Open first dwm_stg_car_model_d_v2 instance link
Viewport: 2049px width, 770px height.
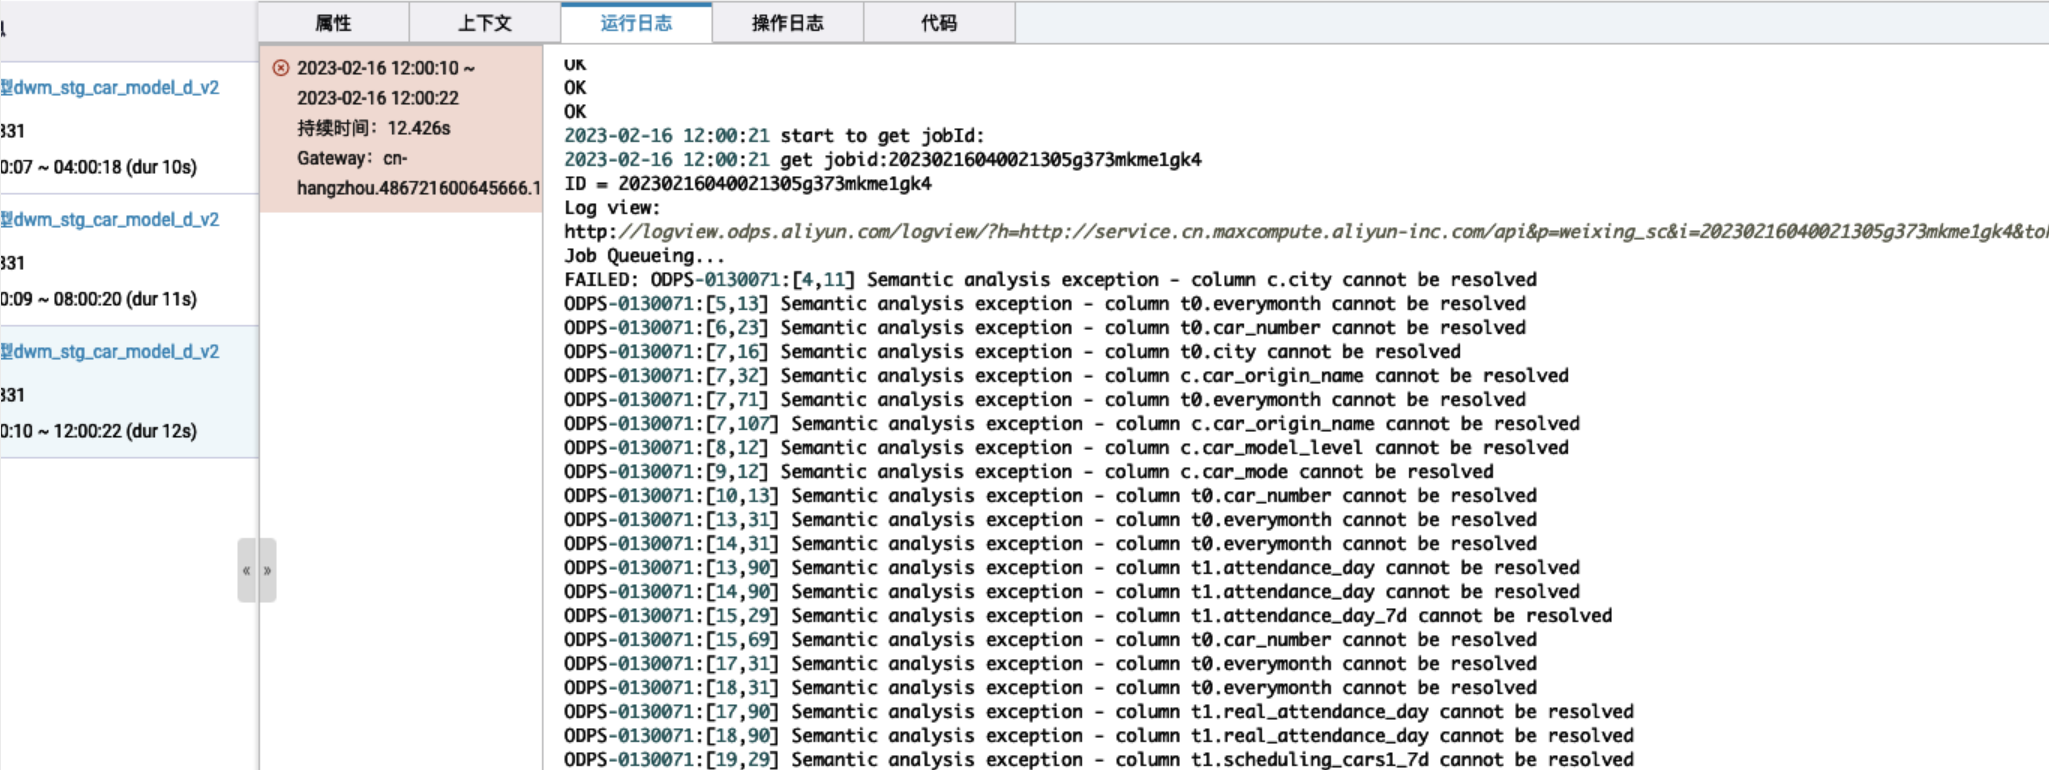pos(110,88)
